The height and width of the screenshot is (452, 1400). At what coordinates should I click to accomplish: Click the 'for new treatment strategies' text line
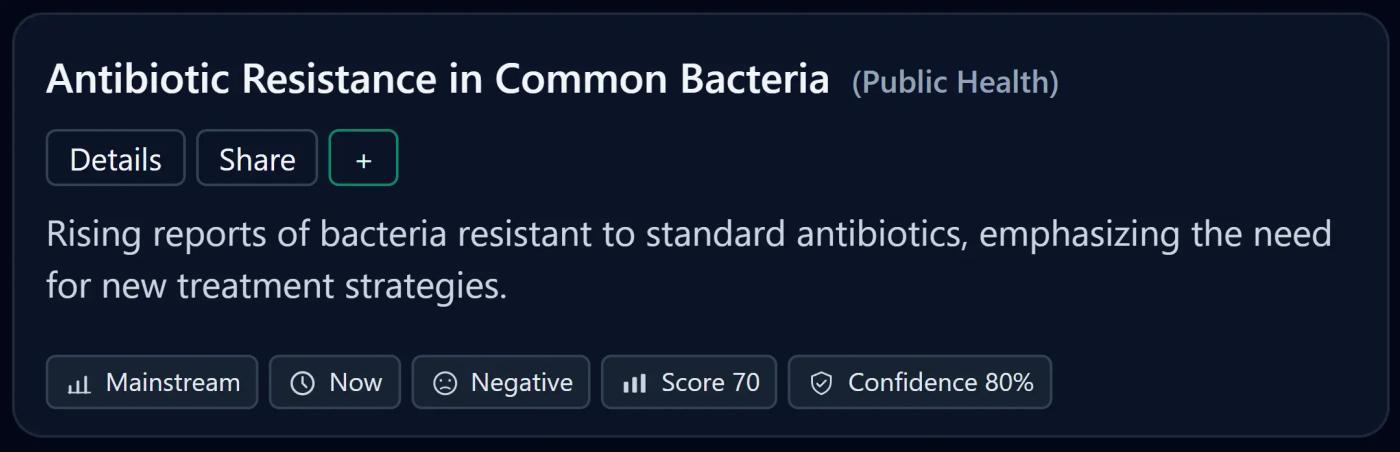pyautogui.click(x=277, y=287)
